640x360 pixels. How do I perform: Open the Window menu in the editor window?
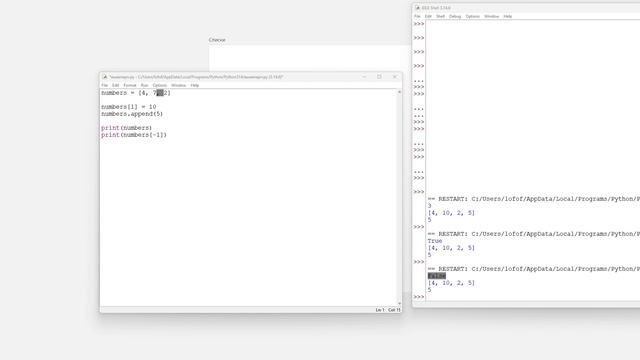click(x=178, y=85)
